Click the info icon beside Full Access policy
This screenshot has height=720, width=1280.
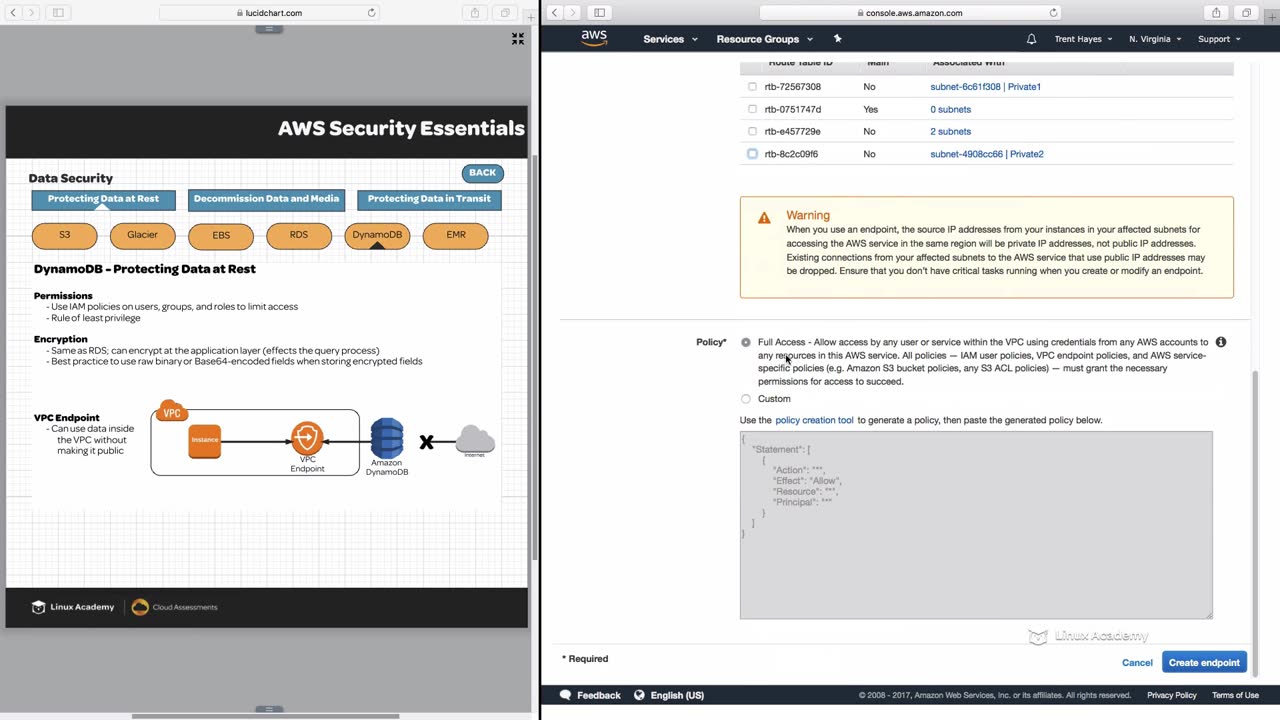click(1220, 342)
